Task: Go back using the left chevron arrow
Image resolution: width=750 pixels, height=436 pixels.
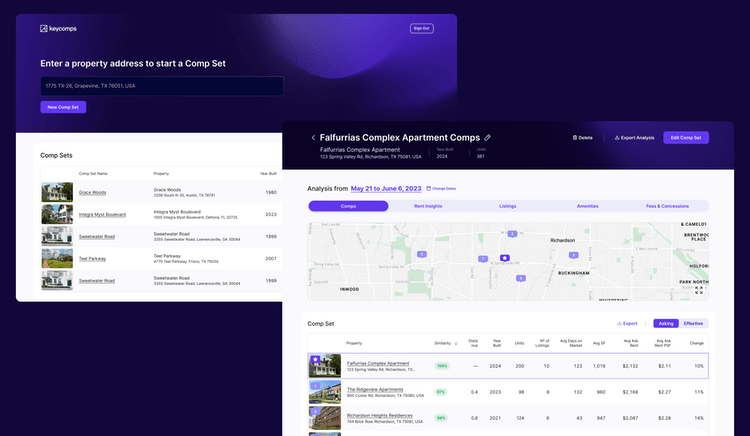Action: point(313,137)
